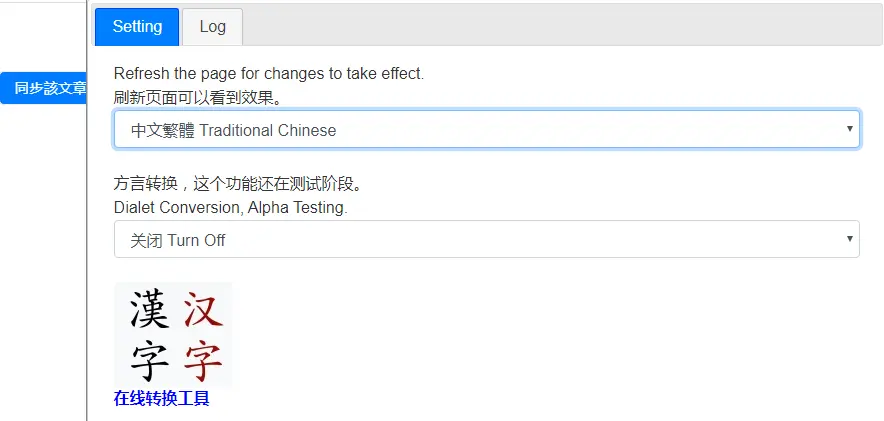
Task: Click the black 字 character in the logo
Action: tap(149, 361)
